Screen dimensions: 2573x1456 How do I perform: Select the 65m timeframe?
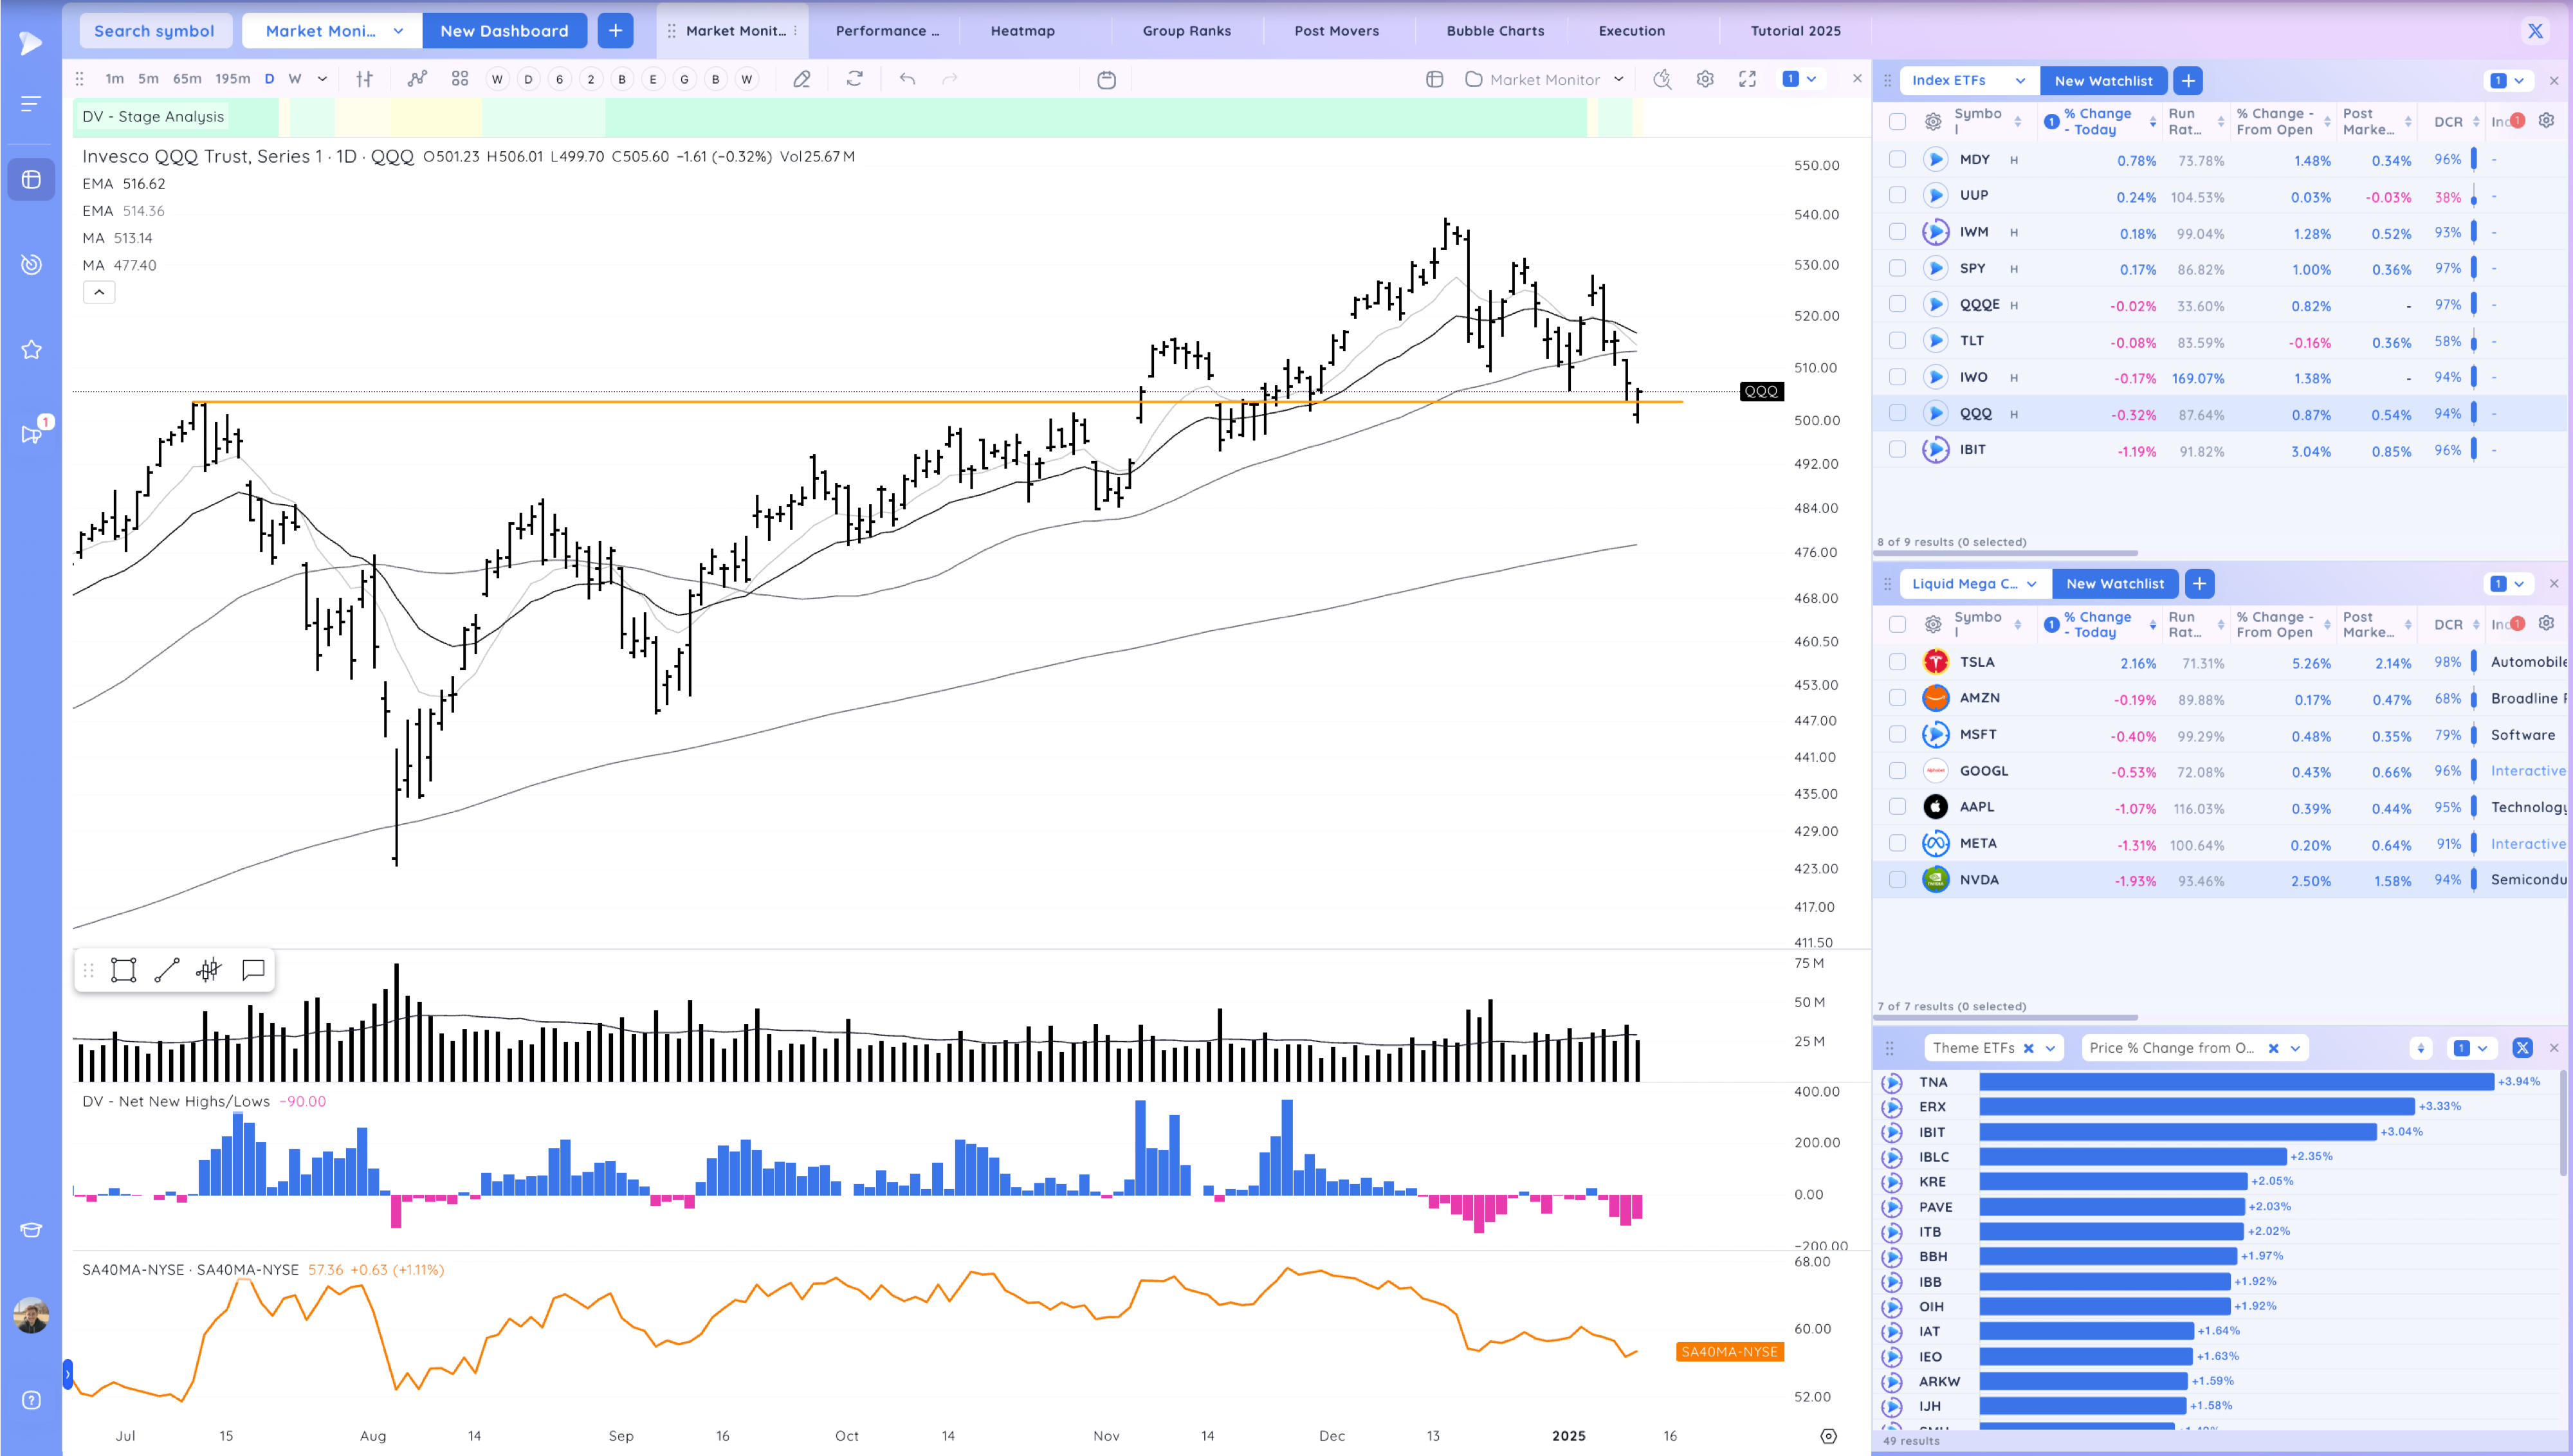click(x=187, y=79)
